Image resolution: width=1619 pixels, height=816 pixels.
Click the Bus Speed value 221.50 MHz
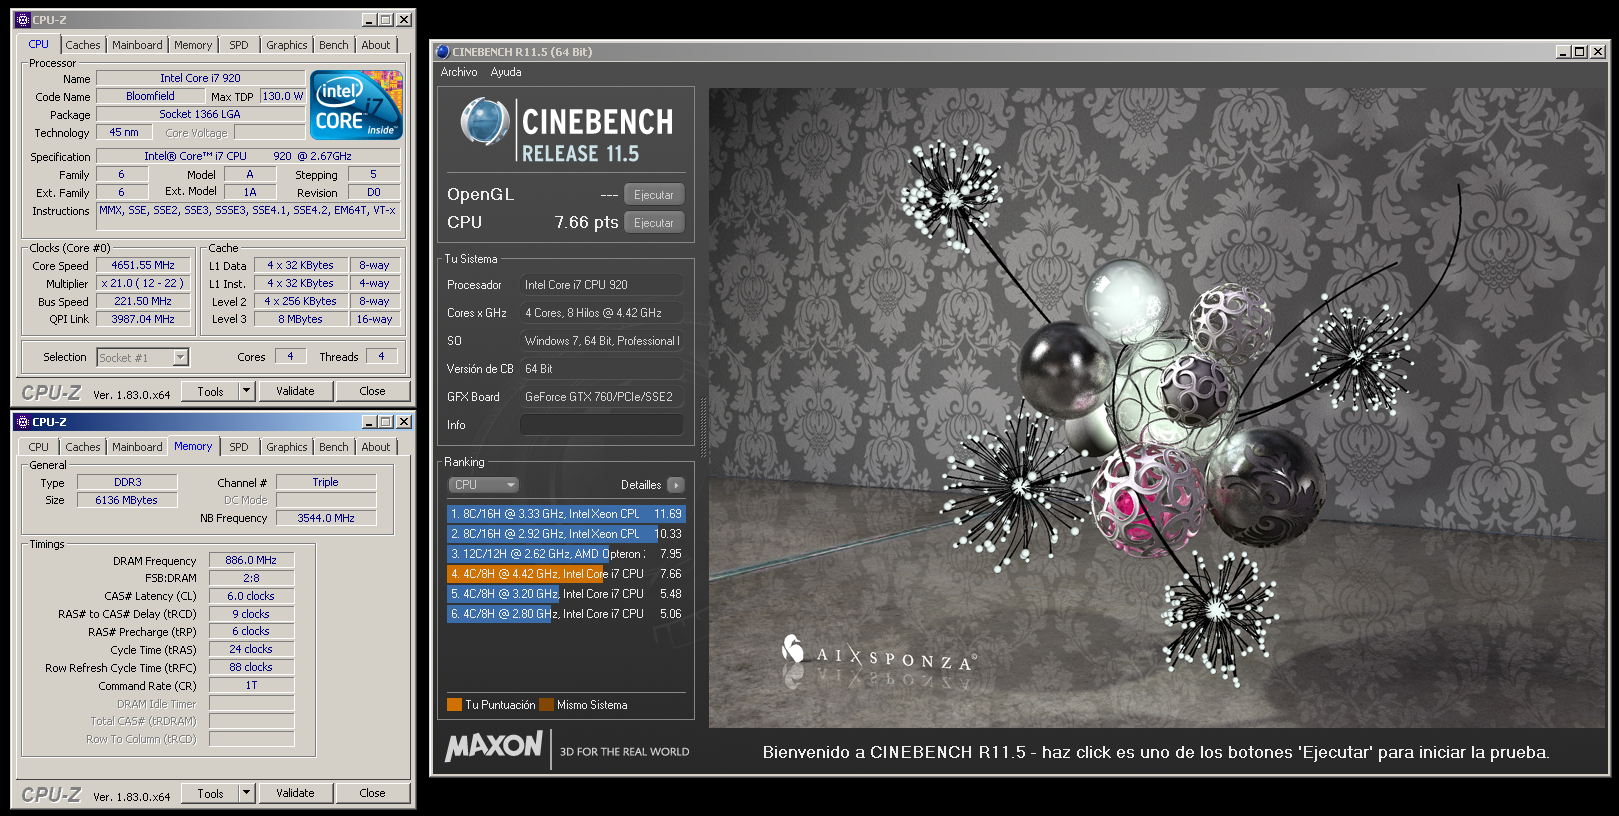(143, 301)
